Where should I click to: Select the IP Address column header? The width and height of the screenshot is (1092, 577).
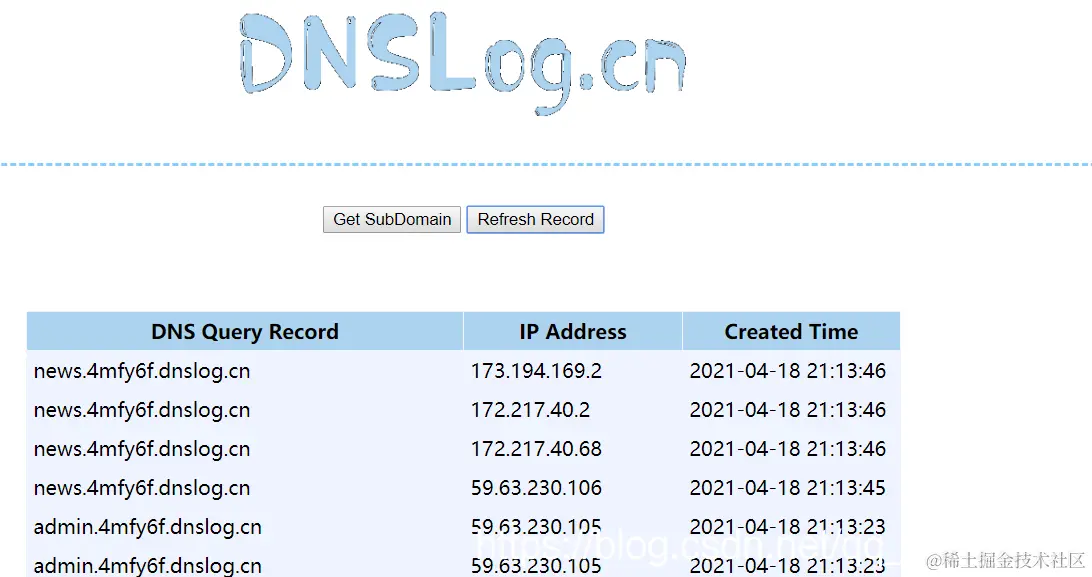[572, 331]
